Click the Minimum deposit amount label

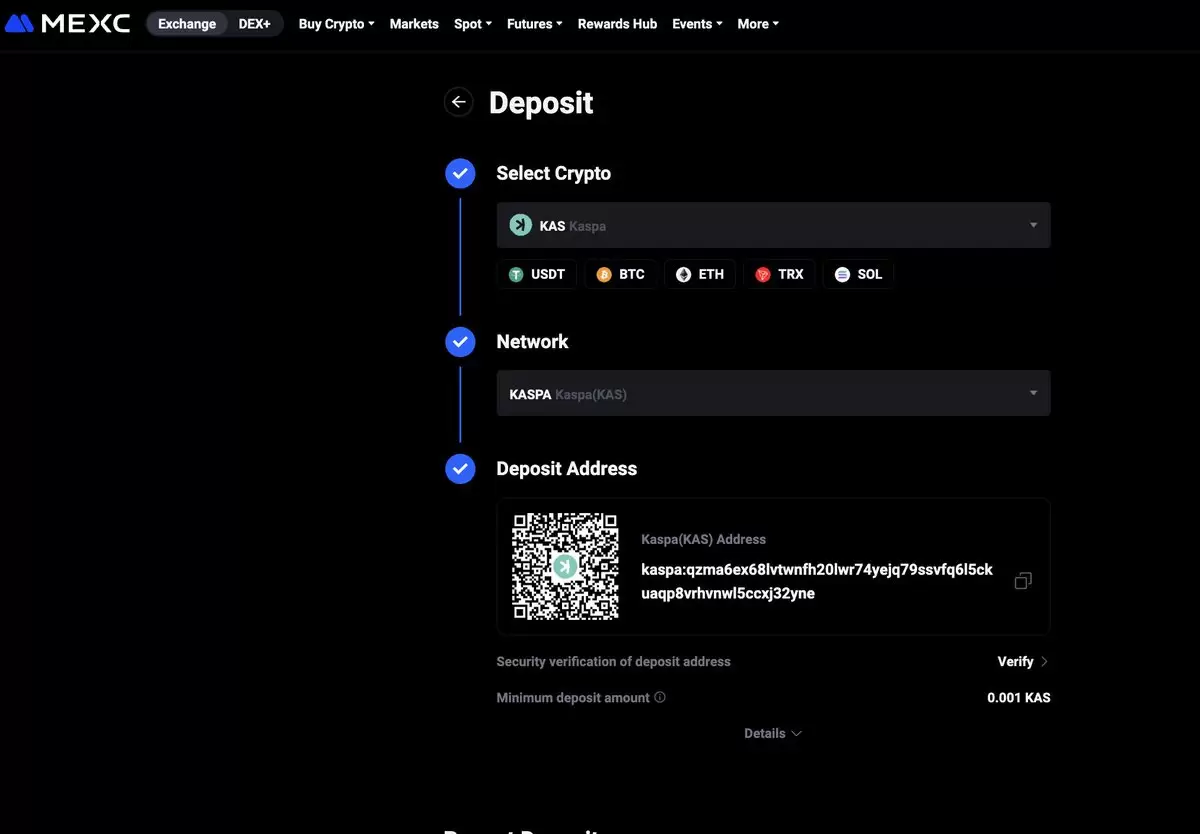(x=573, y=697)
